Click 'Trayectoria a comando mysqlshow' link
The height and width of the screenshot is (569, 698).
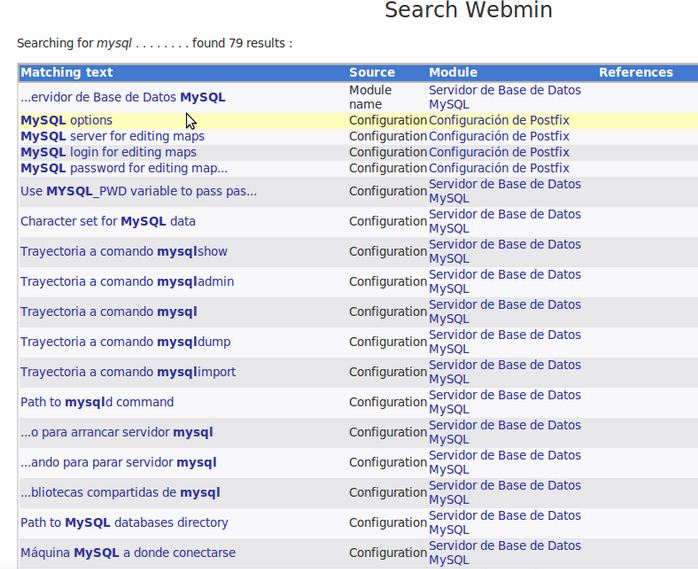coord(124,251)
